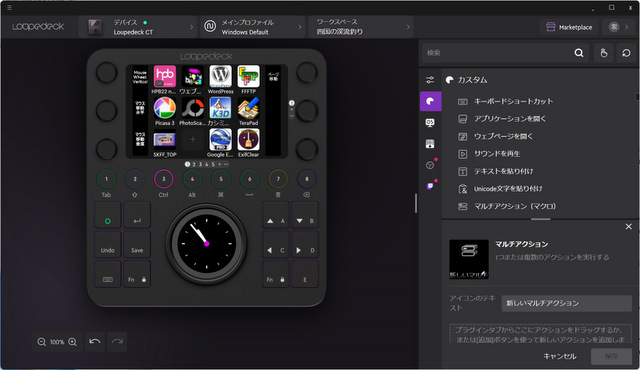Click the redo arrow button
This screenshot has height=370, width=640.
tap(117, 342)
